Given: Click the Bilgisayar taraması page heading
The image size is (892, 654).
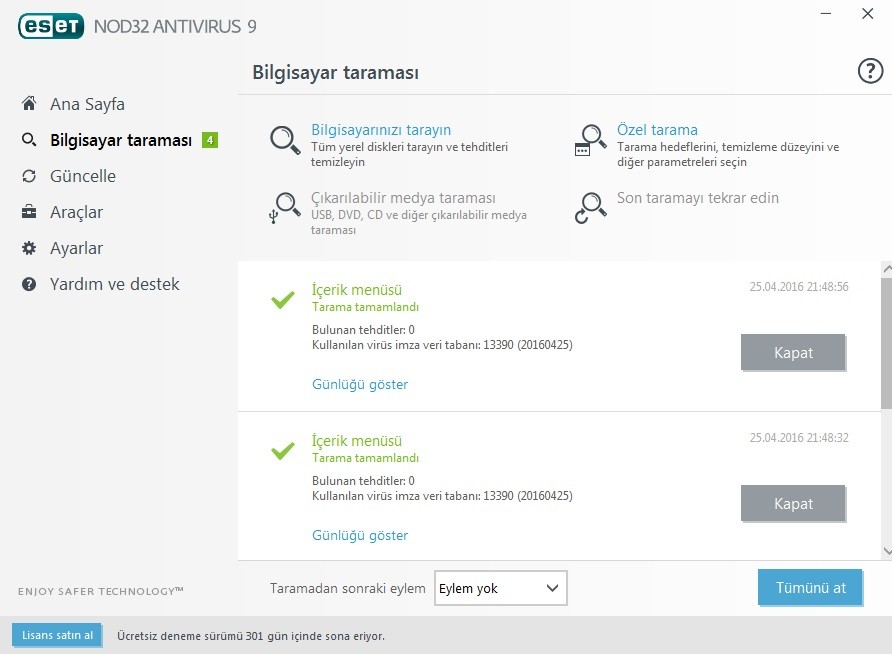Looking at the screenshot, I should (335, 73).
